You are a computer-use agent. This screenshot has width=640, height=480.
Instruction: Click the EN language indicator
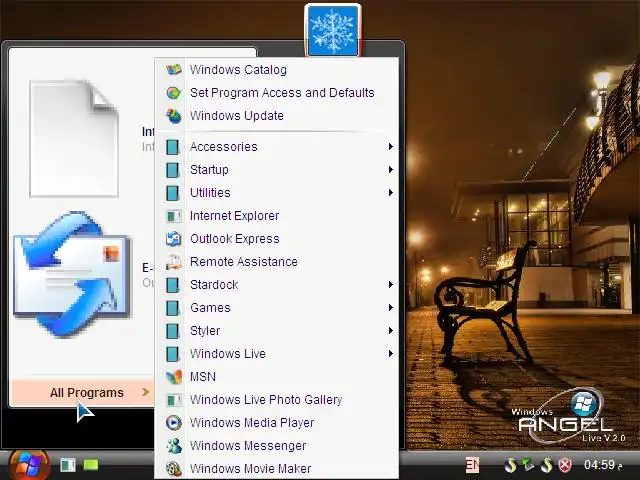click(472, 464)
